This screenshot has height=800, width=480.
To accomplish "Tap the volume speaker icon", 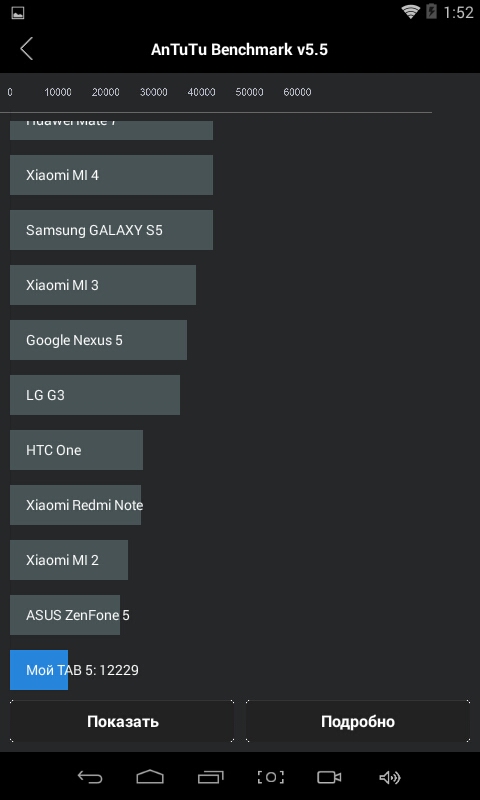I will coord(390,777).
